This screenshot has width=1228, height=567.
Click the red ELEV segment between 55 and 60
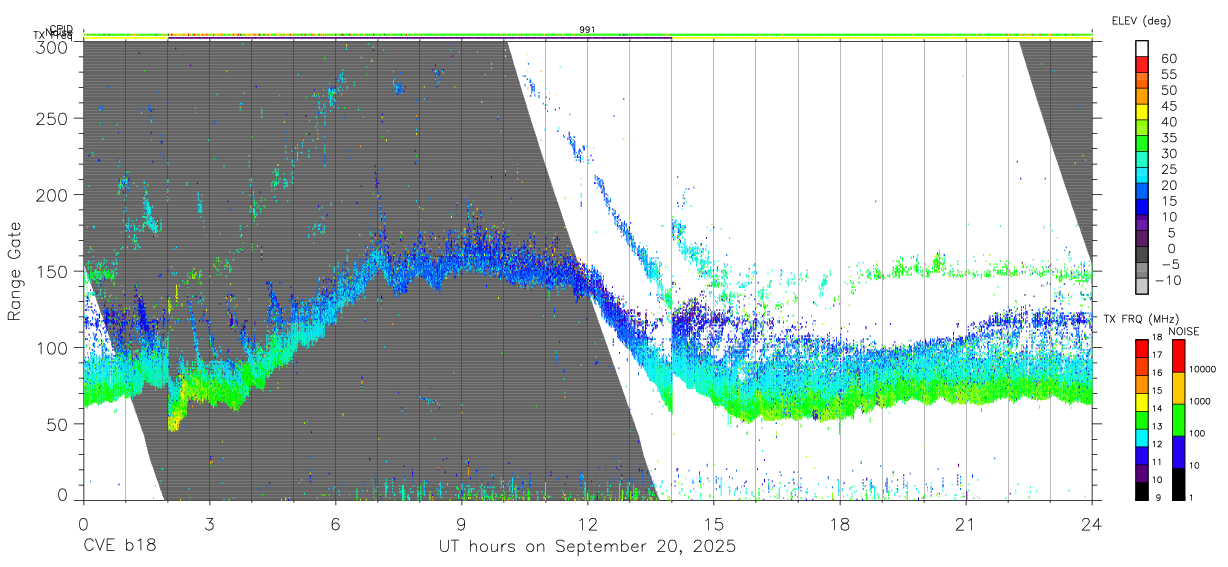point(1142,65)
